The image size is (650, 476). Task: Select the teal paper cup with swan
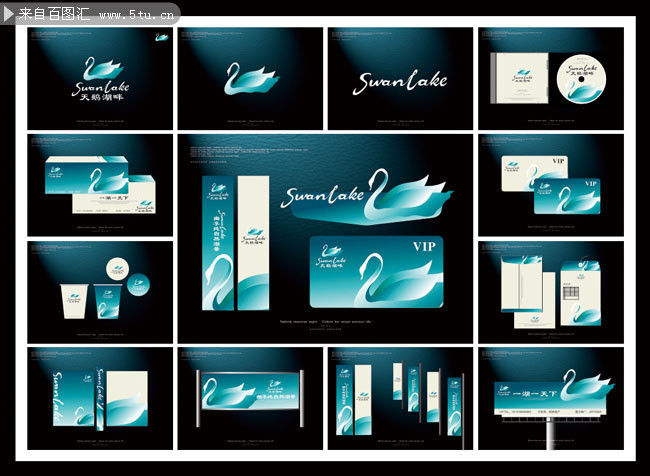(x=108, y=301)
